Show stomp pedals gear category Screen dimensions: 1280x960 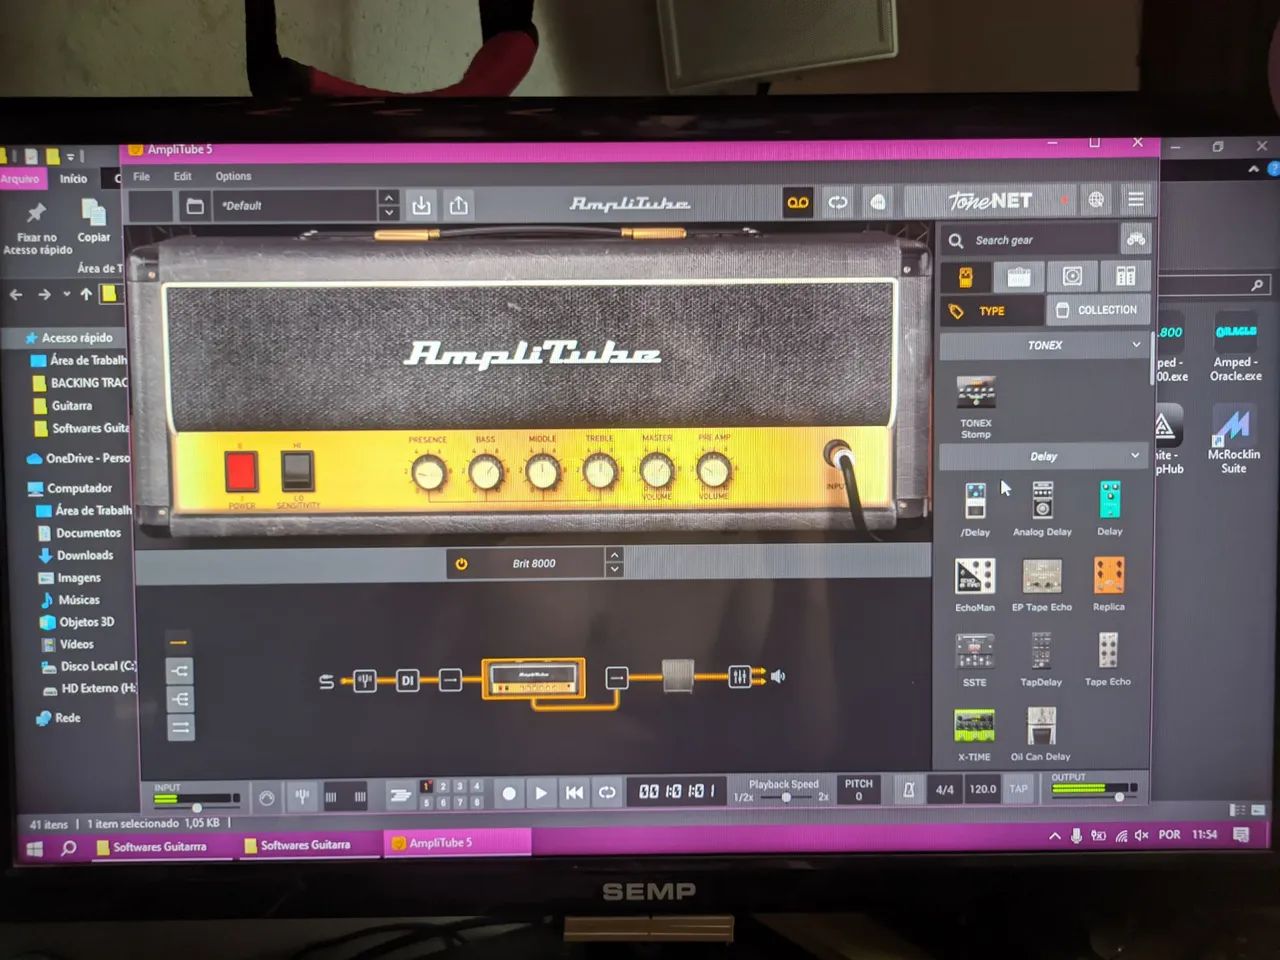click(x=966, y=277)
